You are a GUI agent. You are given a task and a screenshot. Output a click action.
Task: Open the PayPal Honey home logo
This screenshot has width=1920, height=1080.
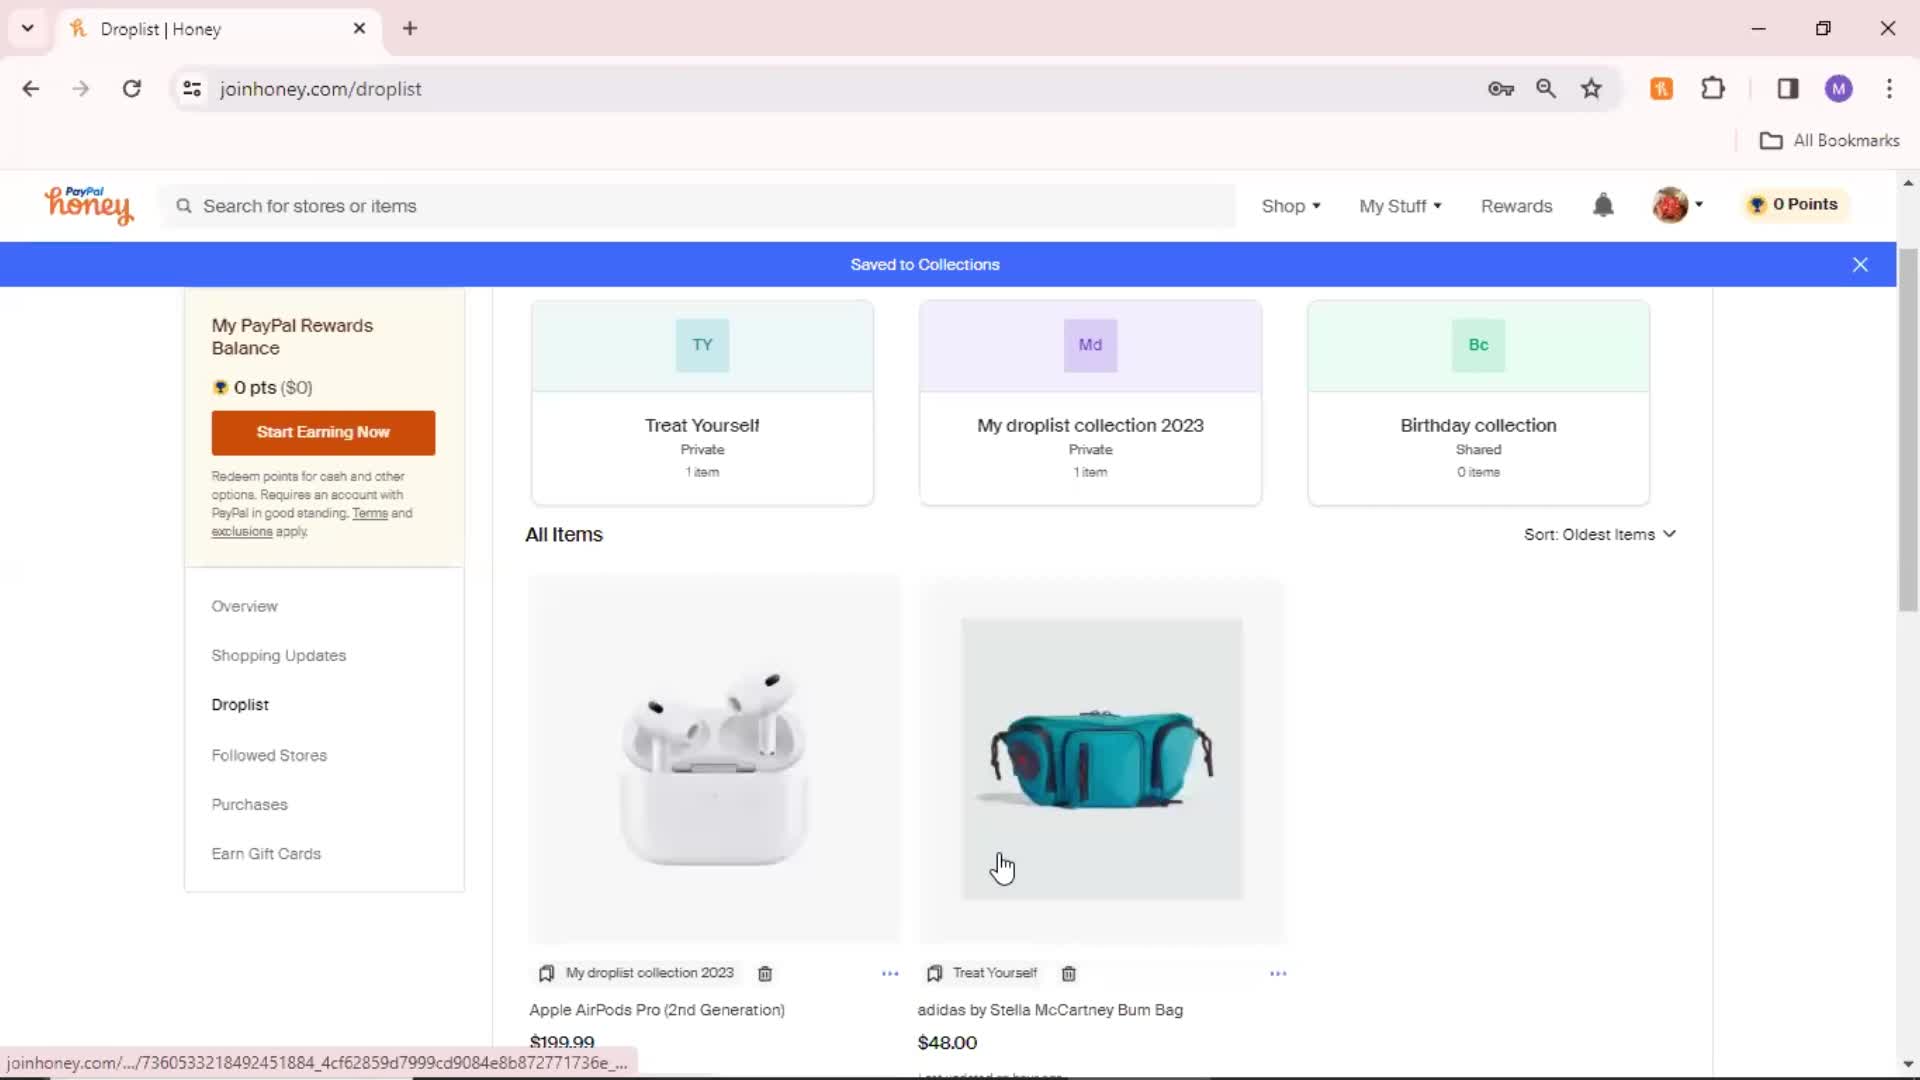coord(88,205)
